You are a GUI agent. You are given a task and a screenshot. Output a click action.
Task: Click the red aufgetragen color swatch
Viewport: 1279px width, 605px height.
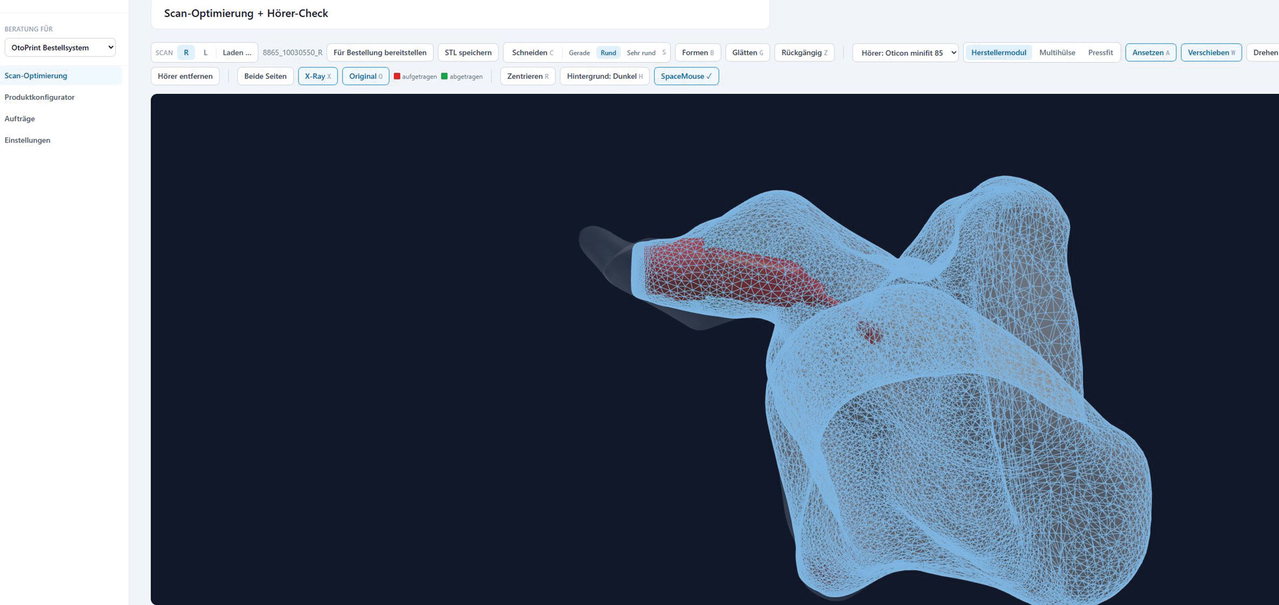397,76
